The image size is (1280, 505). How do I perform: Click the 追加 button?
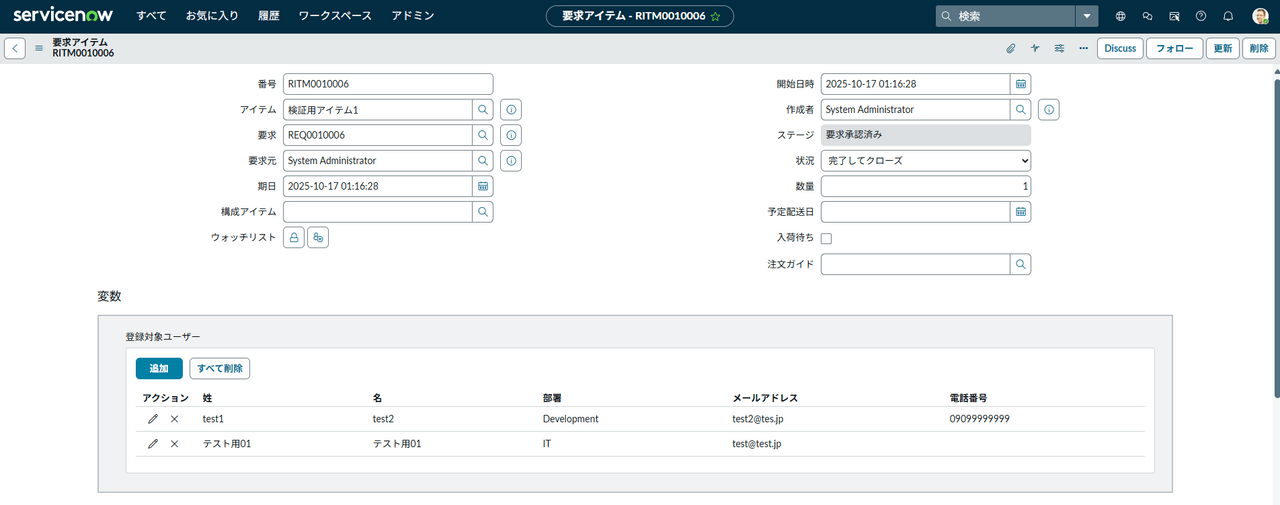click(x=159, y=369)
